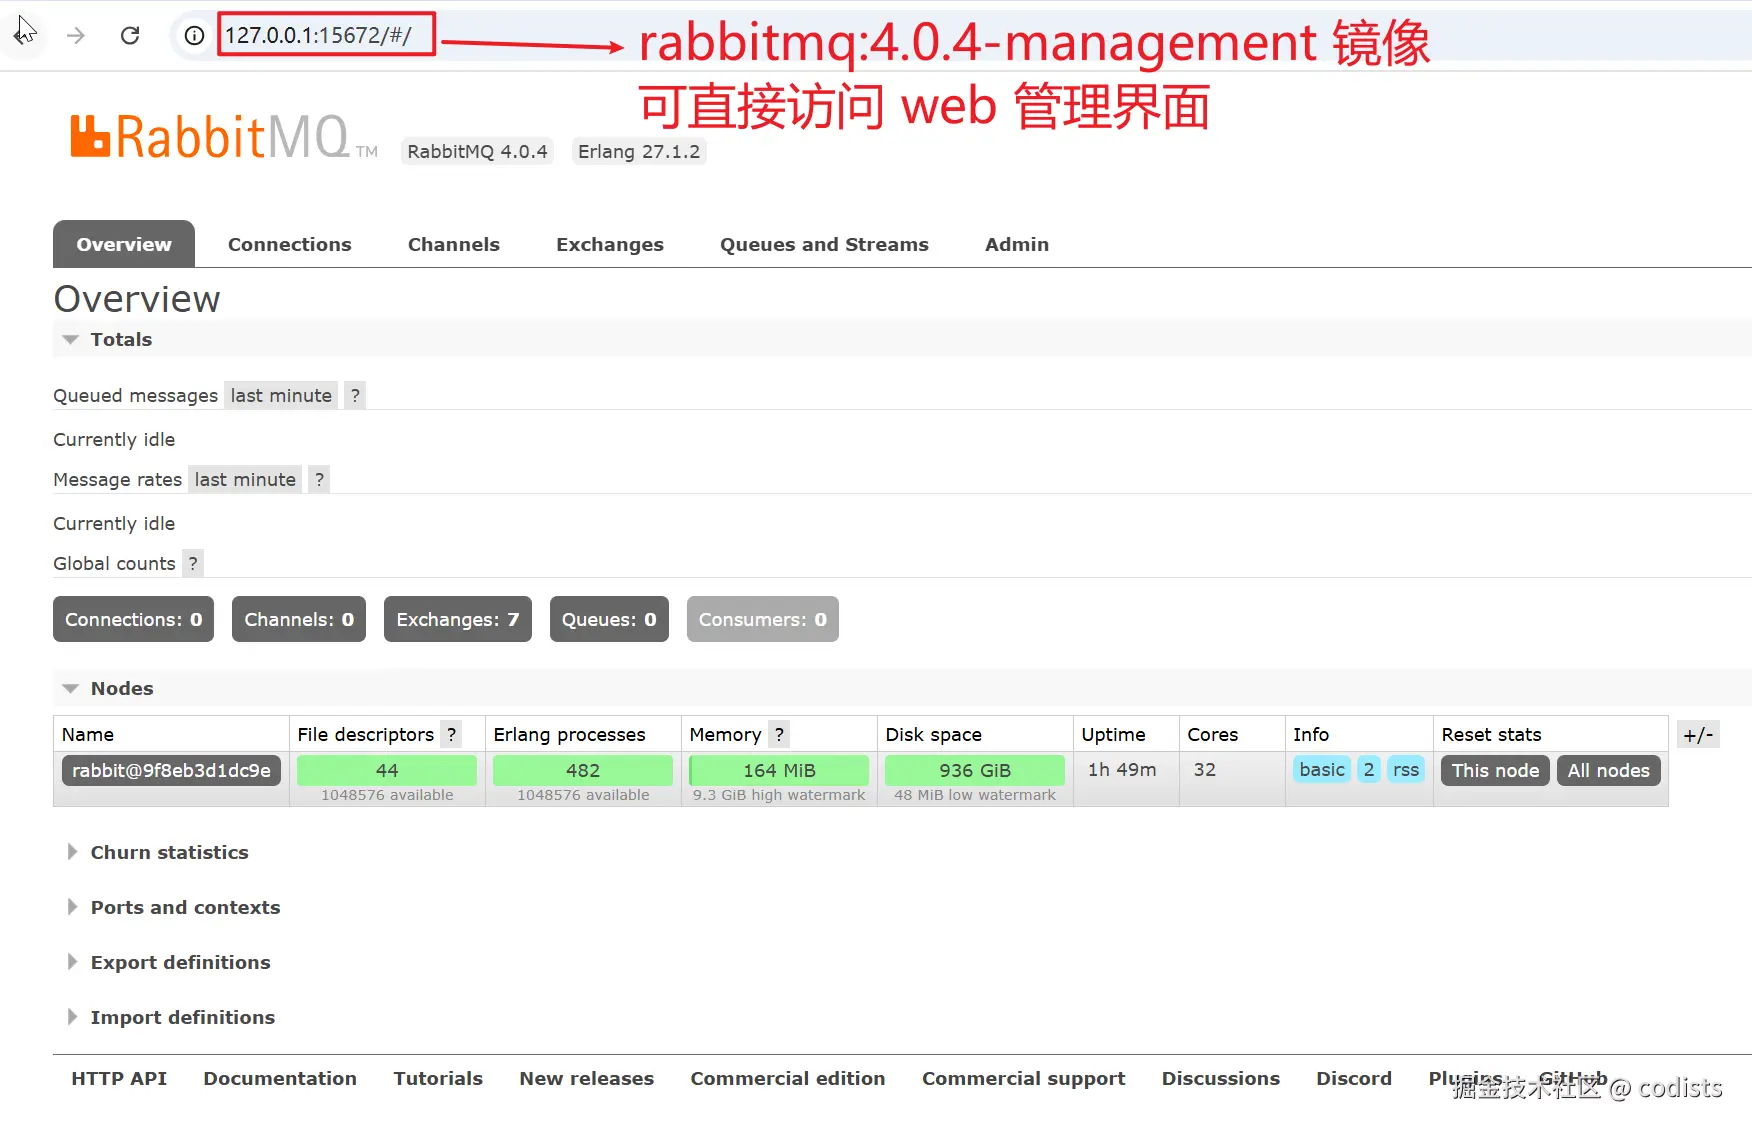Click the browser back arrow
The height and width of the screenshot is (1131, 1752).
point(24,35)
